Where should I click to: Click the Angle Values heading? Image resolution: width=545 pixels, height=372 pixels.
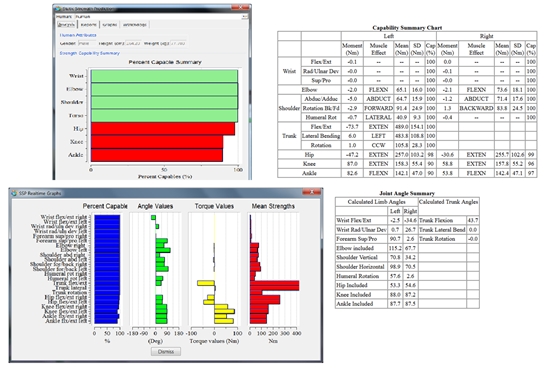click(155, 206)
